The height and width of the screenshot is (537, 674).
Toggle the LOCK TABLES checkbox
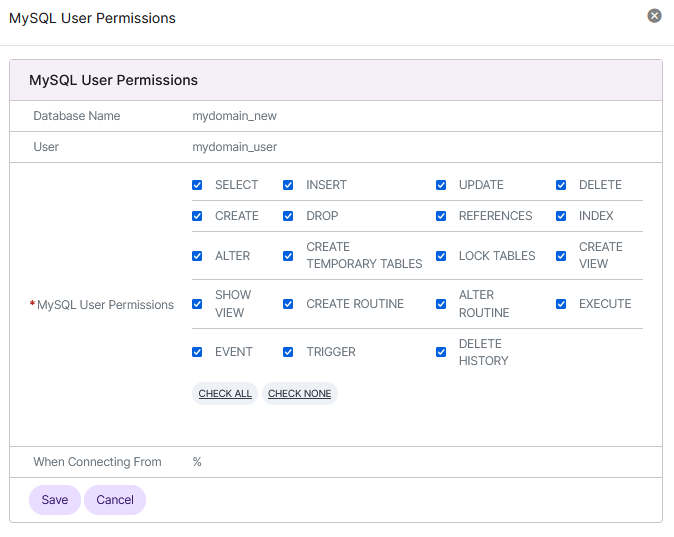point(441,256)
